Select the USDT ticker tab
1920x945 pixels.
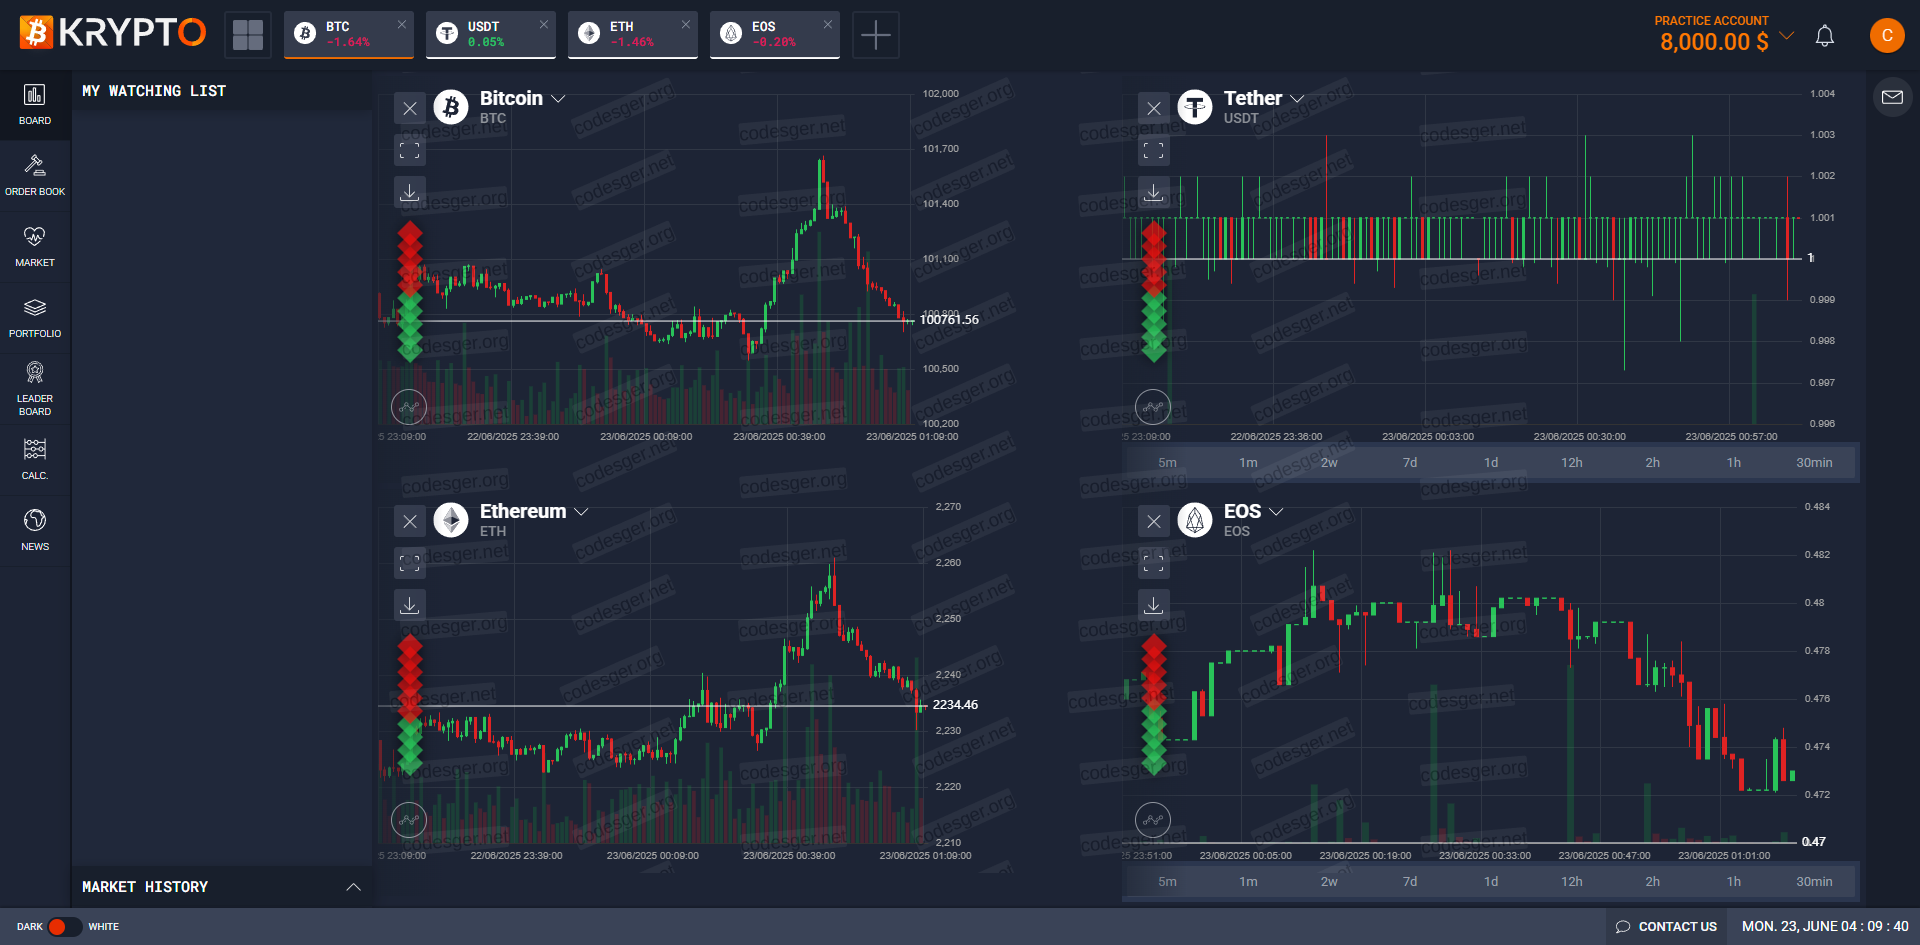(490, 35)
